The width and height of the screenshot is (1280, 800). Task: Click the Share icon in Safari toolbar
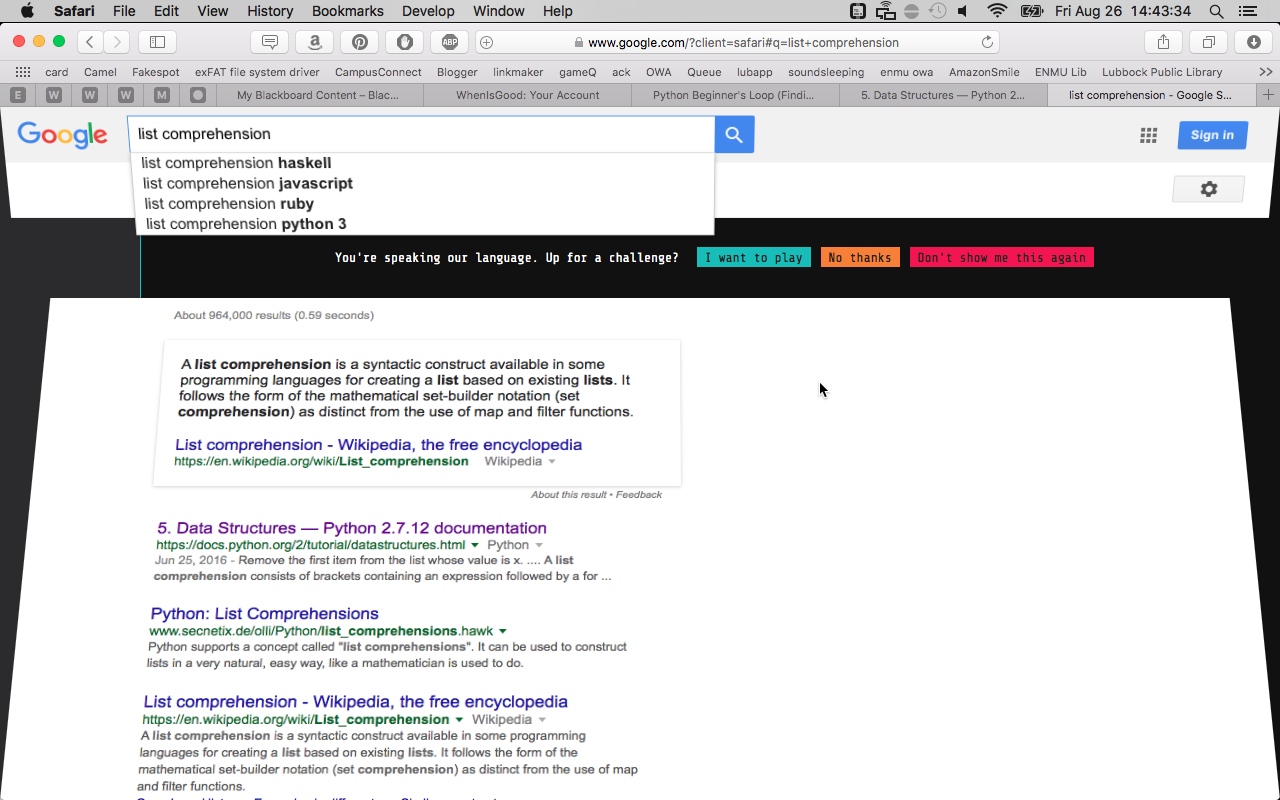point(1163,42)
